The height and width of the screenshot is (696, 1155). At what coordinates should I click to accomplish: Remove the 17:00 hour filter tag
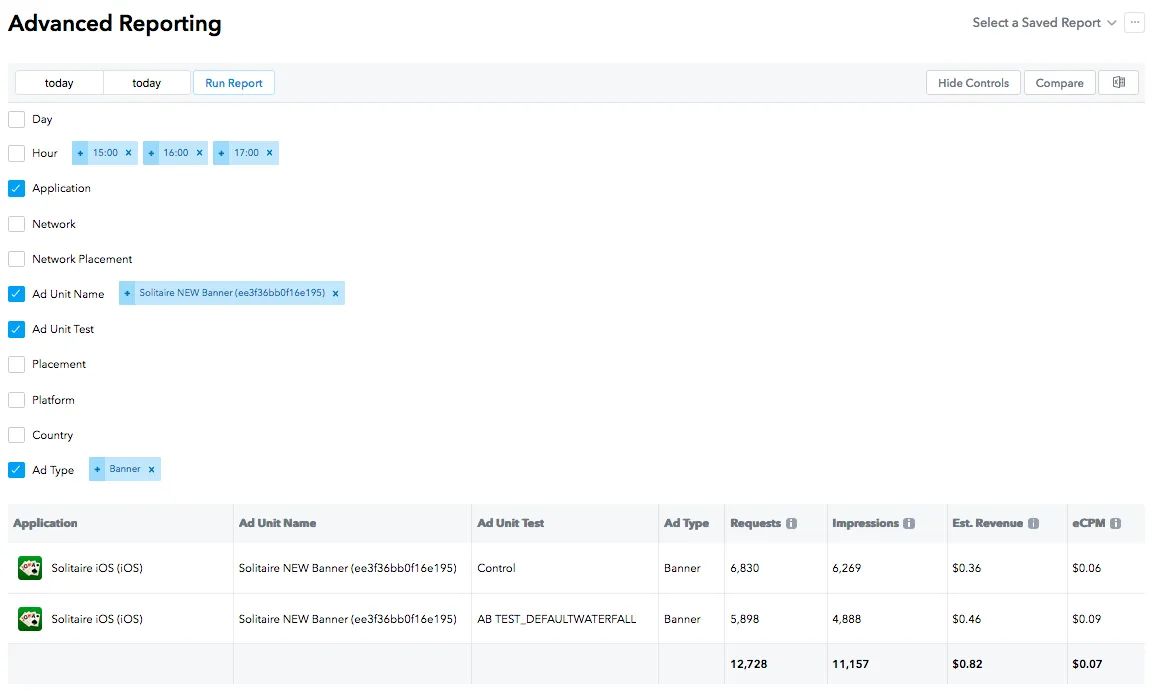tap(269, 153)
